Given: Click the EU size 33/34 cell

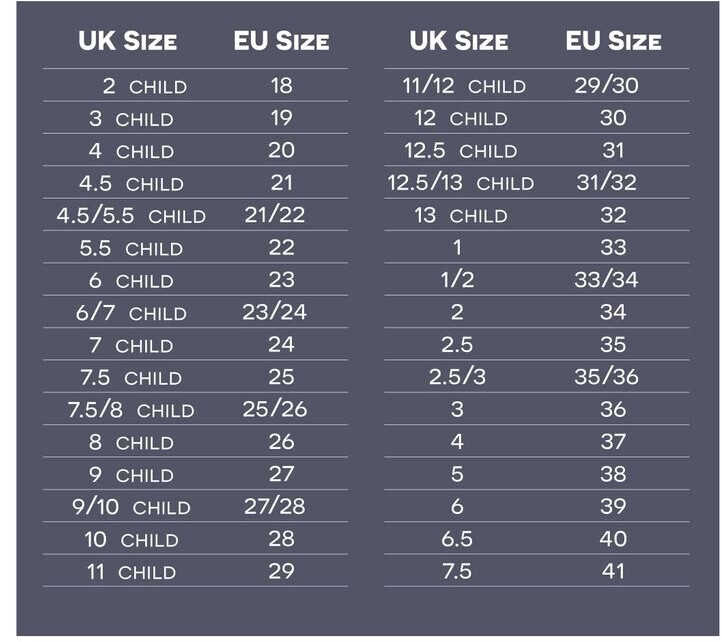Looking at the screenshot, I should pyautogui.click(x=606, y=280).
